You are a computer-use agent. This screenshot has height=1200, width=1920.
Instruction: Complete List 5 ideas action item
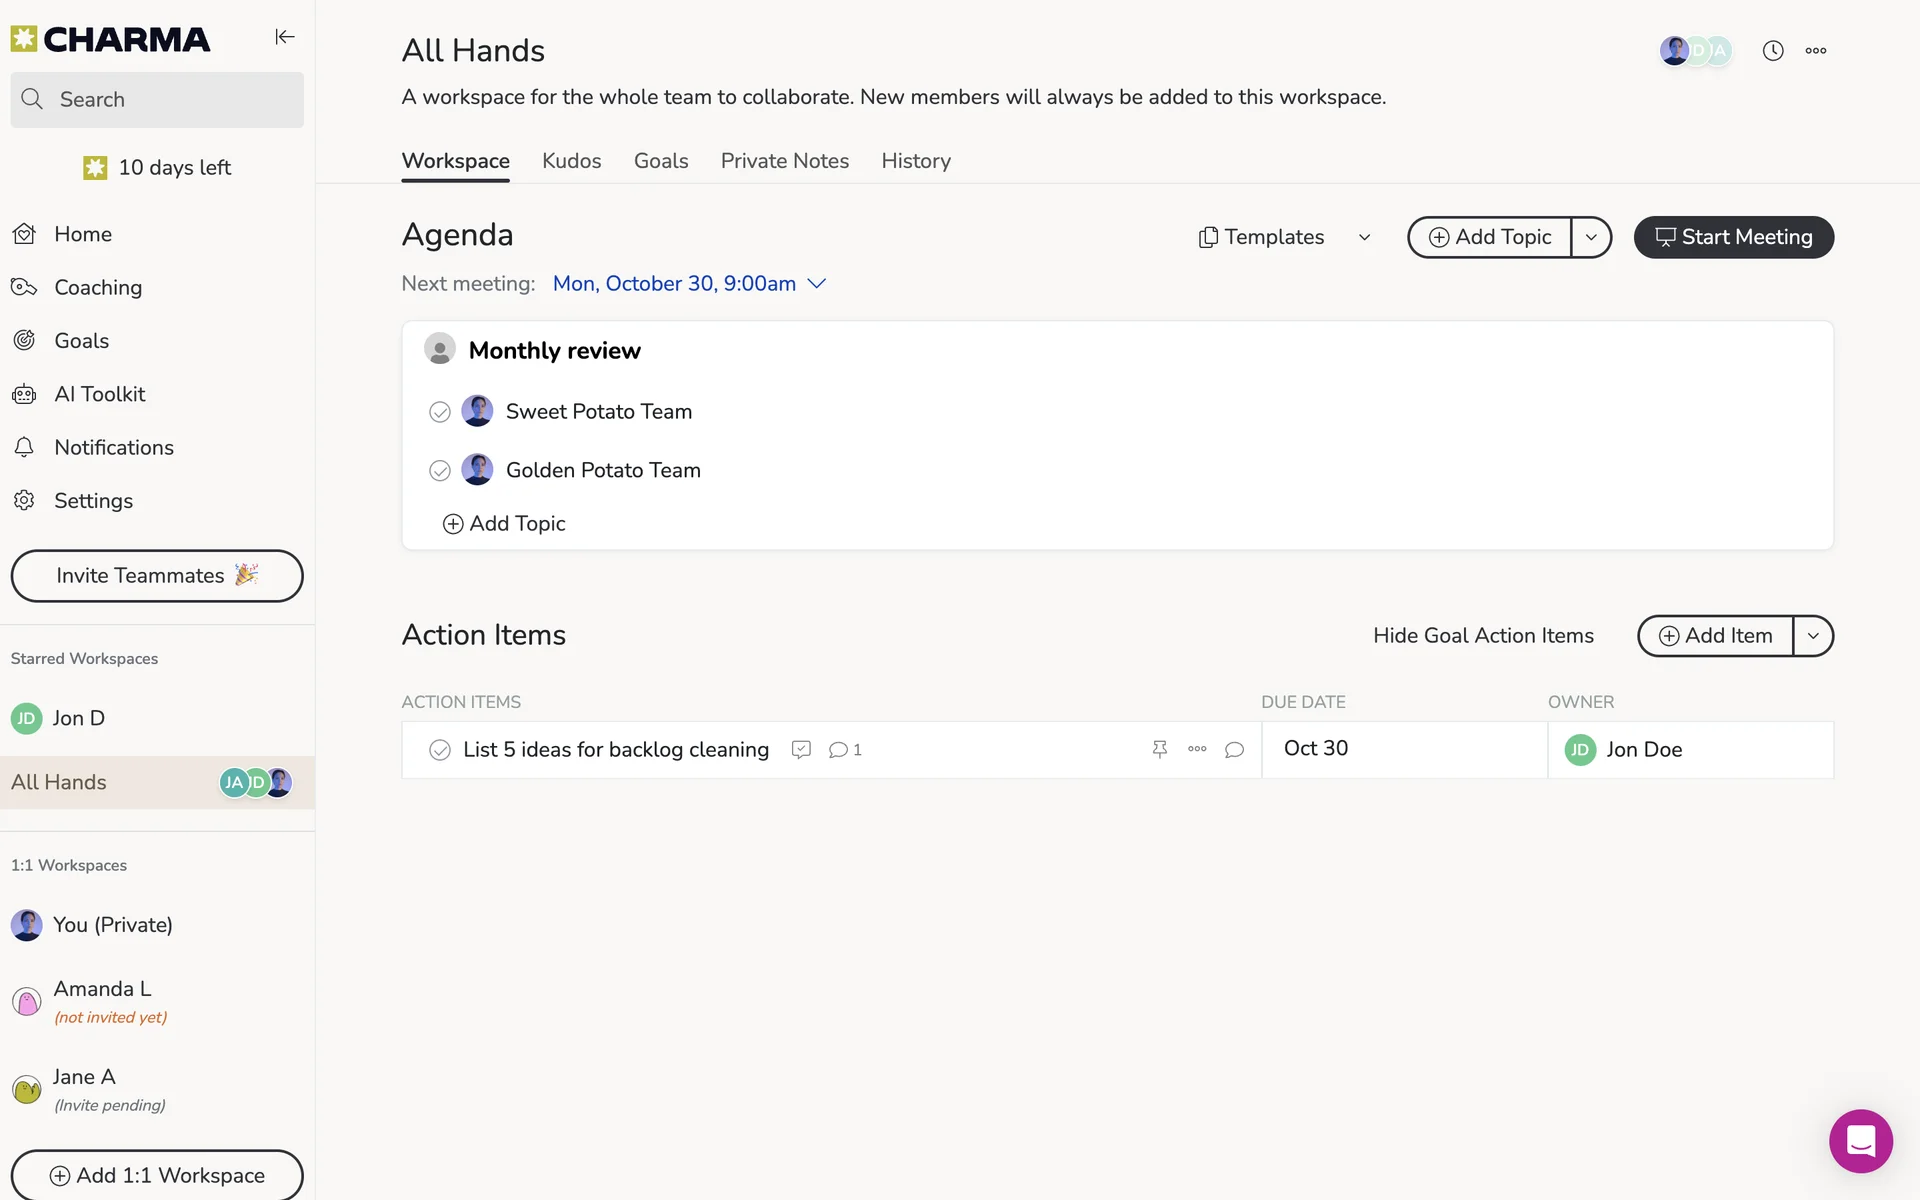click(439, 750)
